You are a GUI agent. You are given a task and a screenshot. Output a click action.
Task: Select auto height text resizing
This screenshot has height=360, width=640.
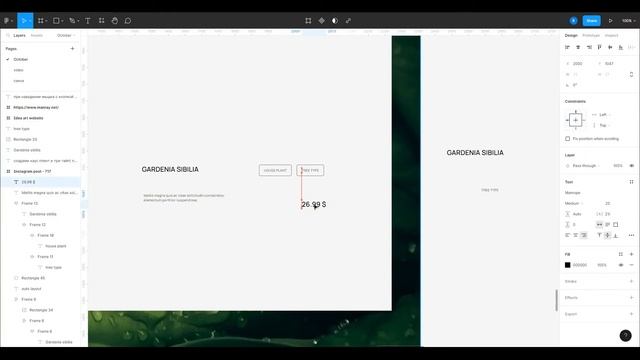pyautogui.click(x=608, y=224)
